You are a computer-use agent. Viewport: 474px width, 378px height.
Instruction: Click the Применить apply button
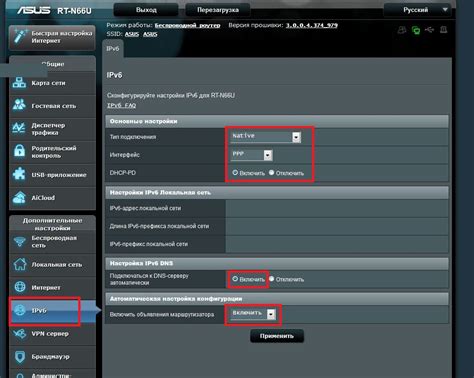[x=277, y=336]
